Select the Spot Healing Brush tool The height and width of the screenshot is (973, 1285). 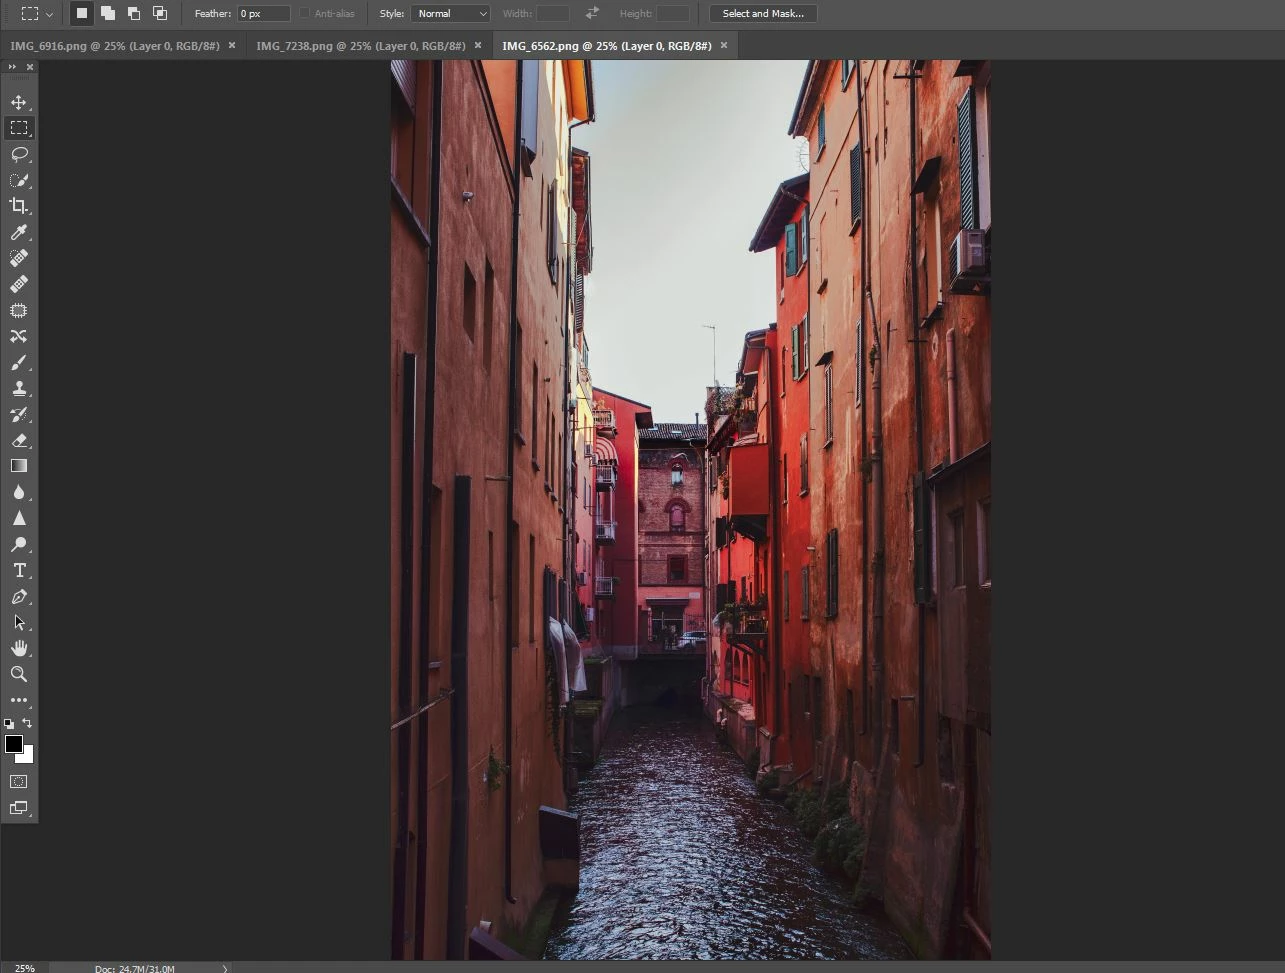(x=19, y=258)
